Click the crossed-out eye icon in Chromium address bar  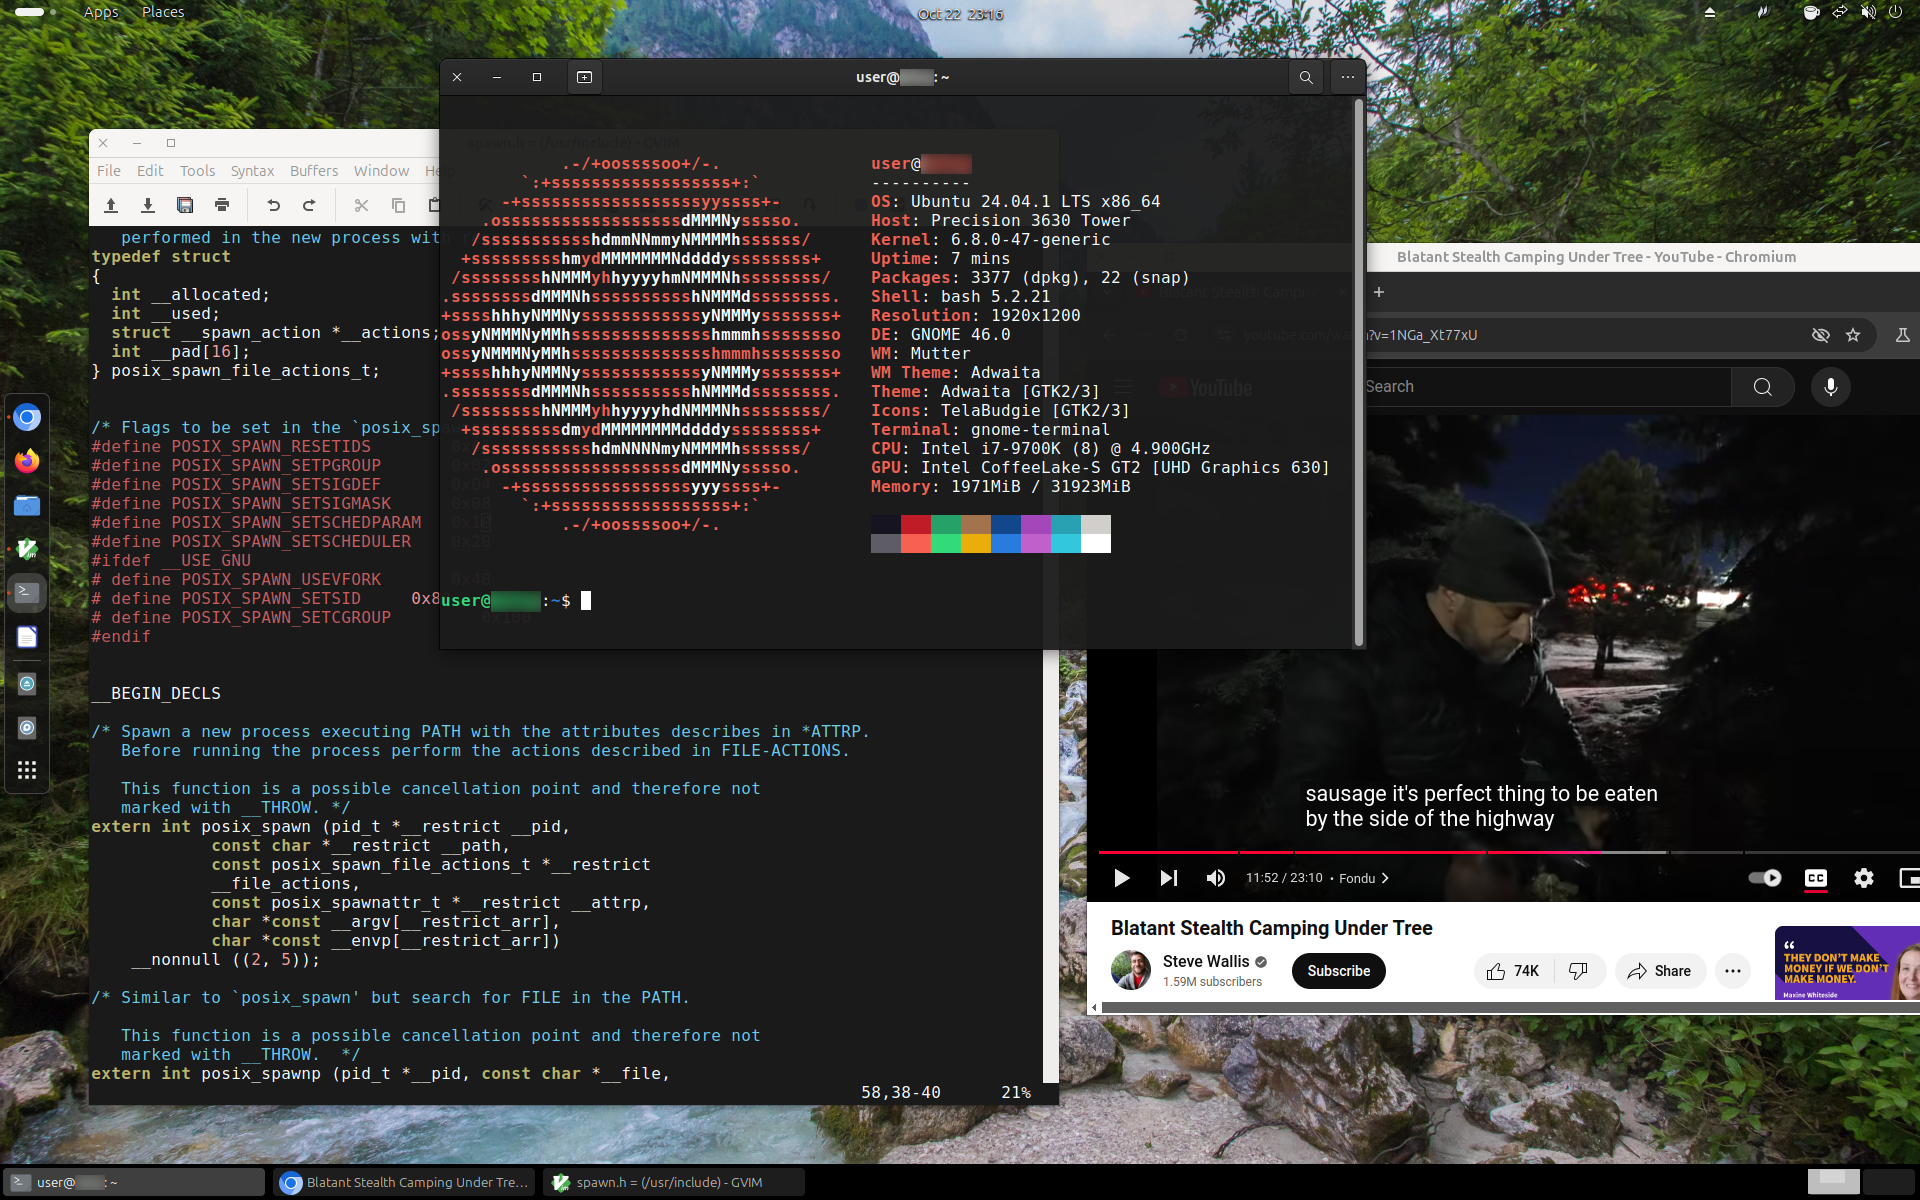click(1821, 335)
